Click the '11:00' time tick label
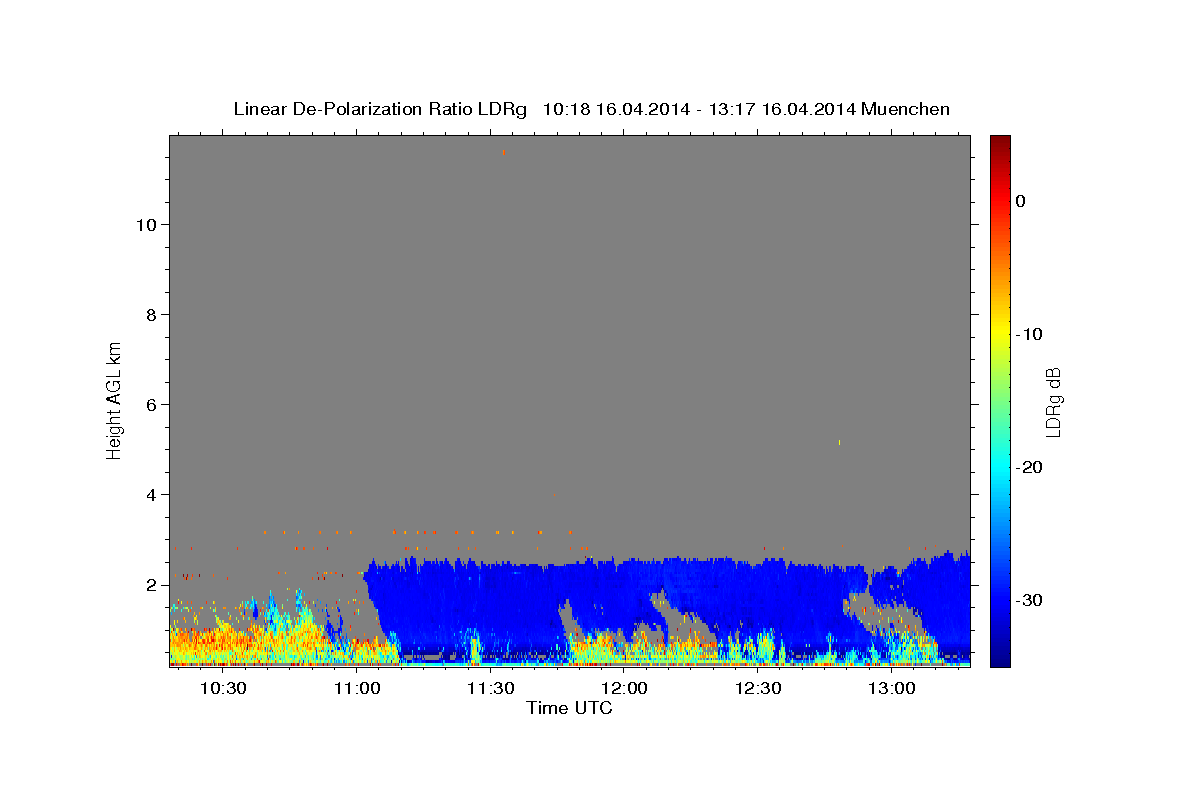Image resolution: width=1200 pixels, height=800 pixels. pos(357,688)
